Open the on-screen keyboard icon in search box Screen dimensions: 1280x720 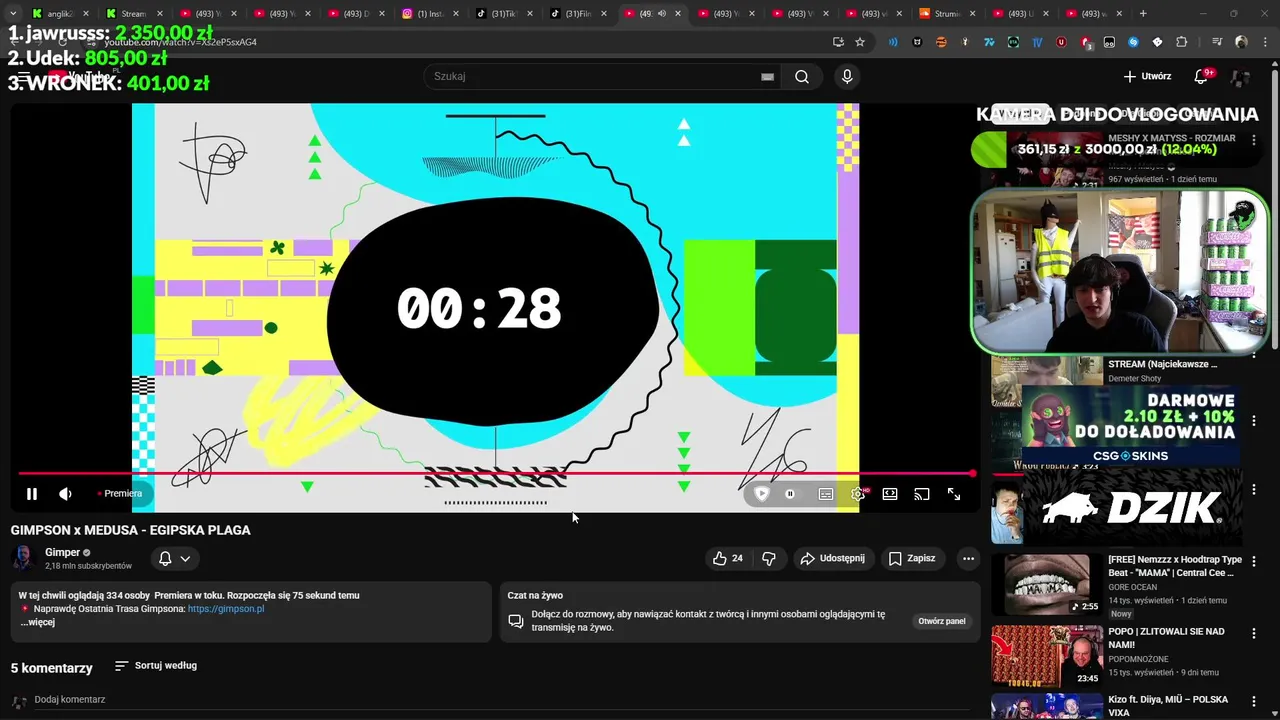(767, 77)
